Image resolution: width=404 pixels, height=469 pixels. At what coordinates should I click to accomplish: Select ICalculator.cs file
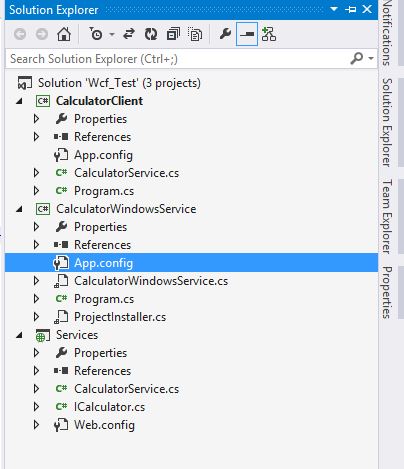point(109,407)
